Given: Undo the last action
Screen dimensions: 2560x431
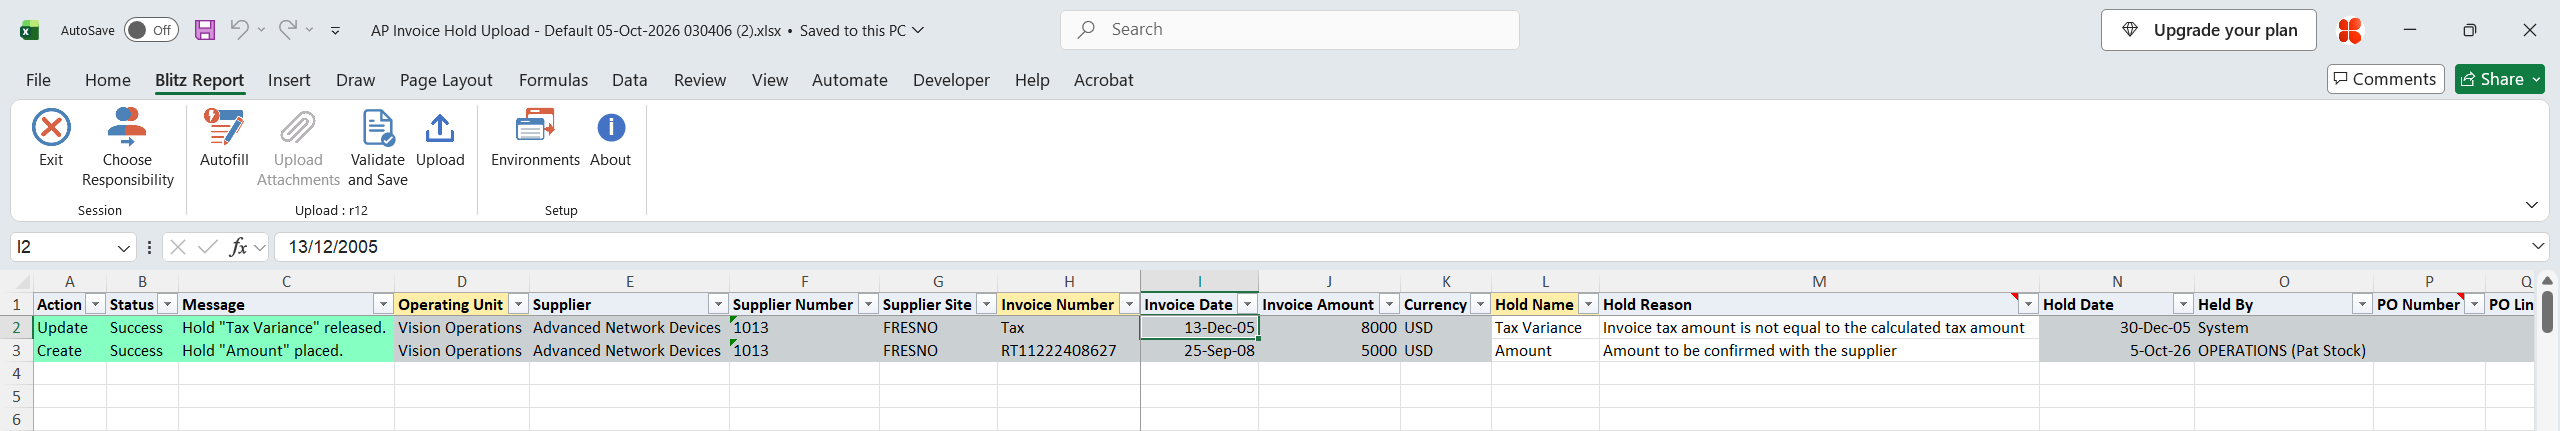Looking at the screenshot, I should (x=239, y=30).
